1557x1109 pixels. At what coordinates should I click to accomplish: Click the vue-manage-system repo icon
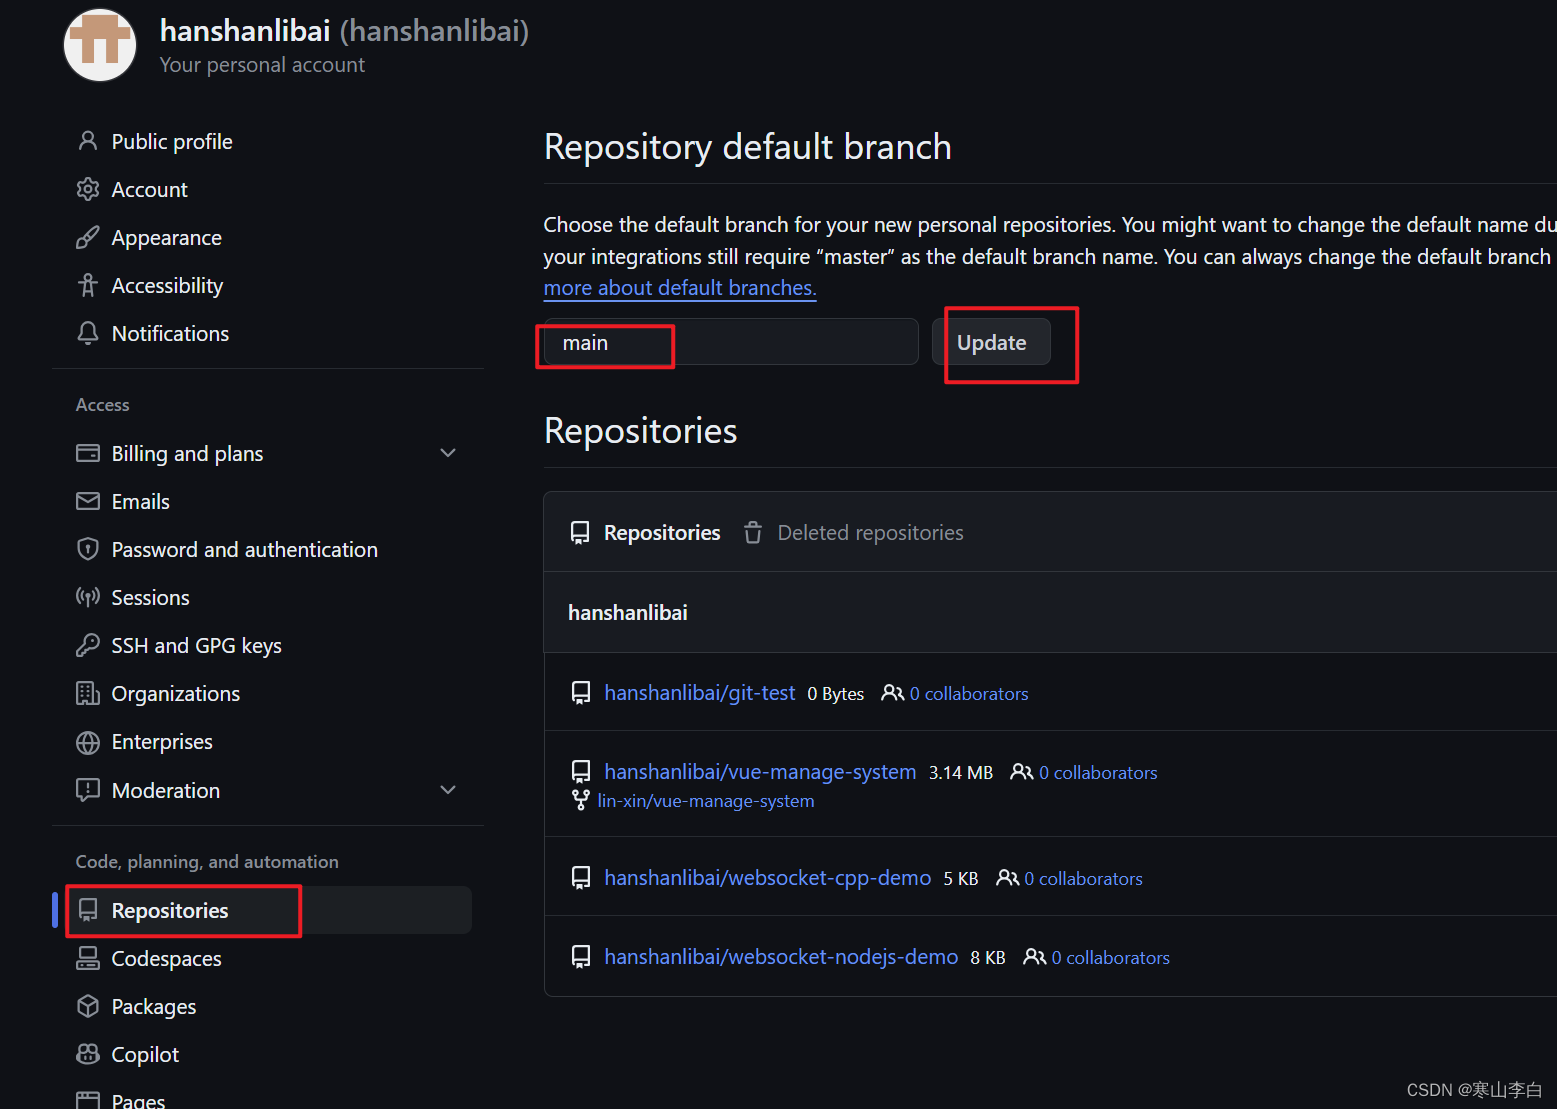coord(581,772)
